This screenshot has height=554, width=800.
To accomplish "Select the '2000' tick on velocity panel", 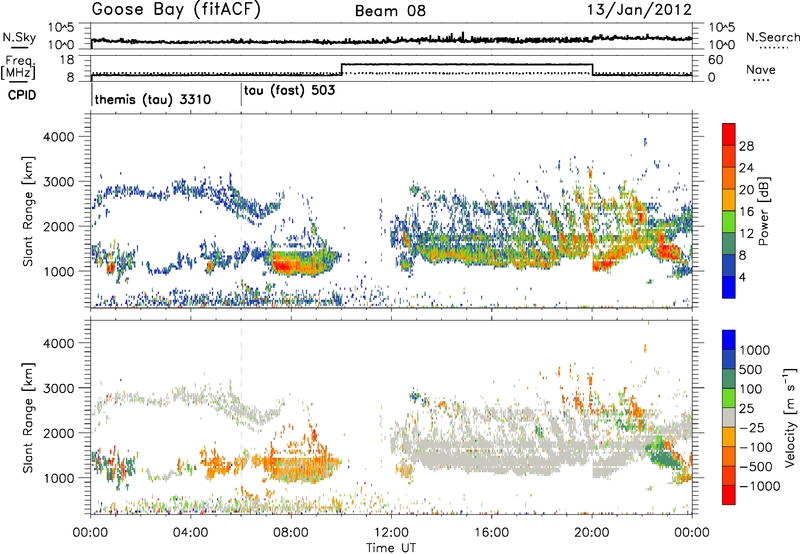I will coord(58,433).
